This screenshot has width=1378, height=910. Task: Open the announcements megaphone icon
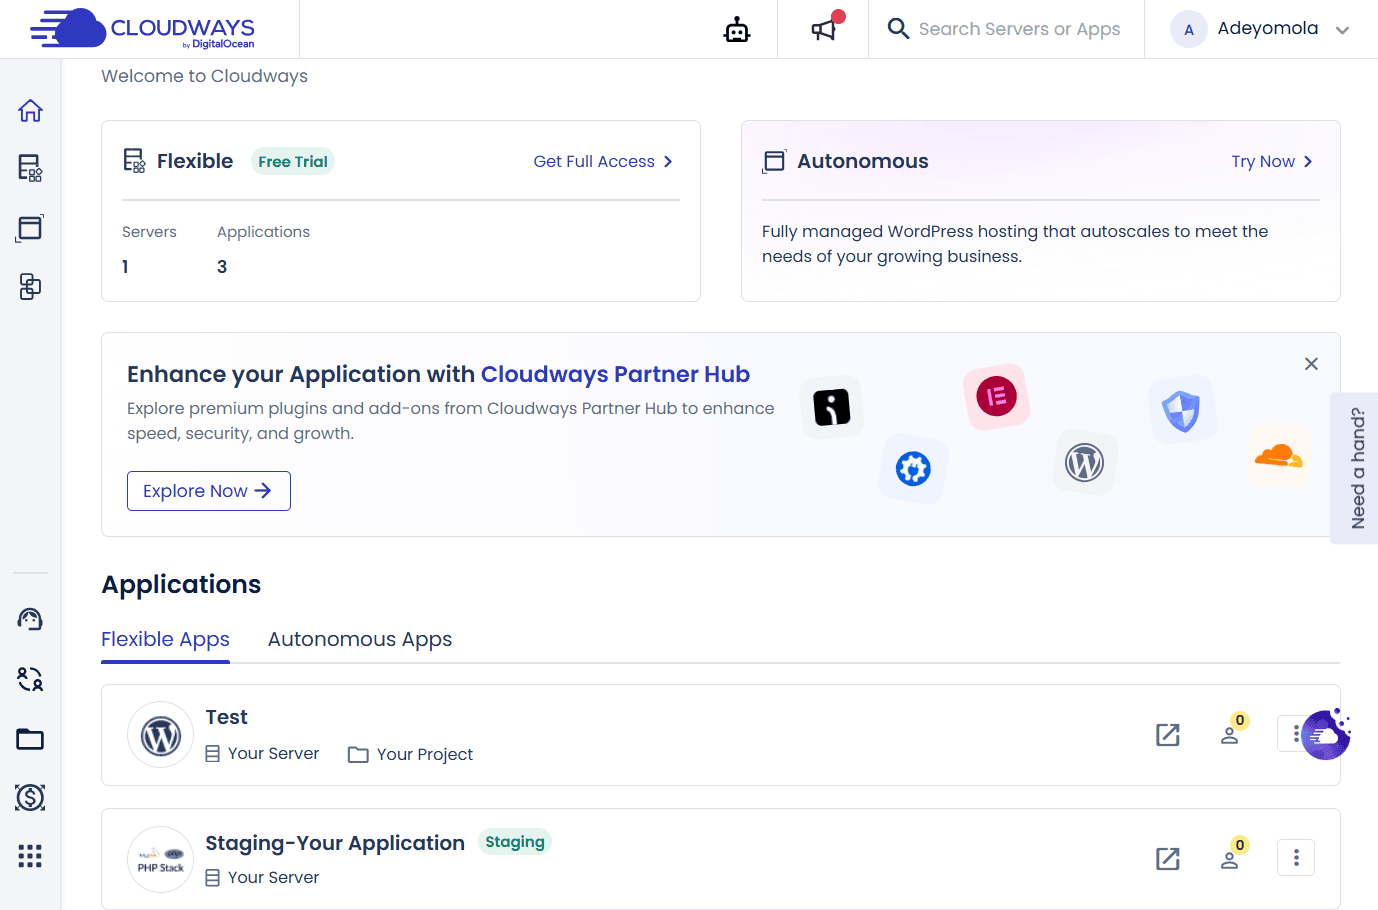[823, 30]
